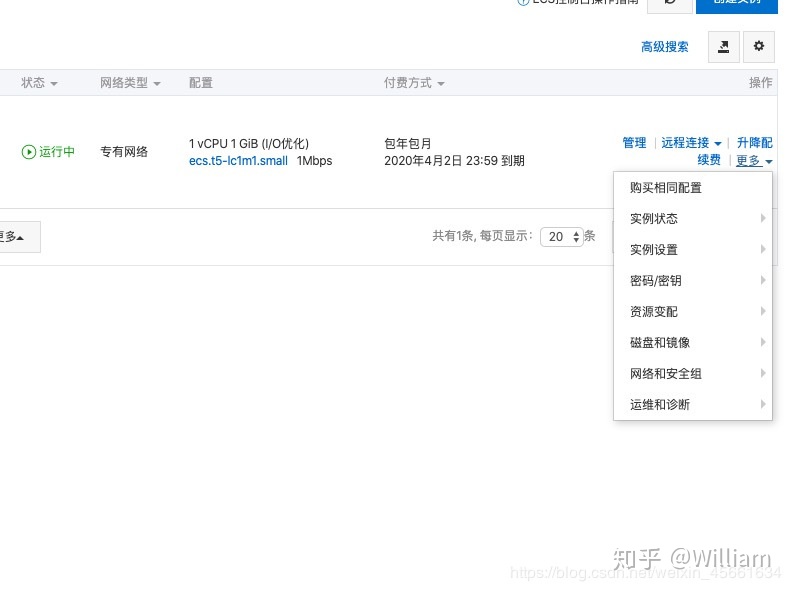This screenshot has width=791, height=591.
Task: Click the ecs.t5-lc1m1.small instance type link
Action: coord(238,161)
